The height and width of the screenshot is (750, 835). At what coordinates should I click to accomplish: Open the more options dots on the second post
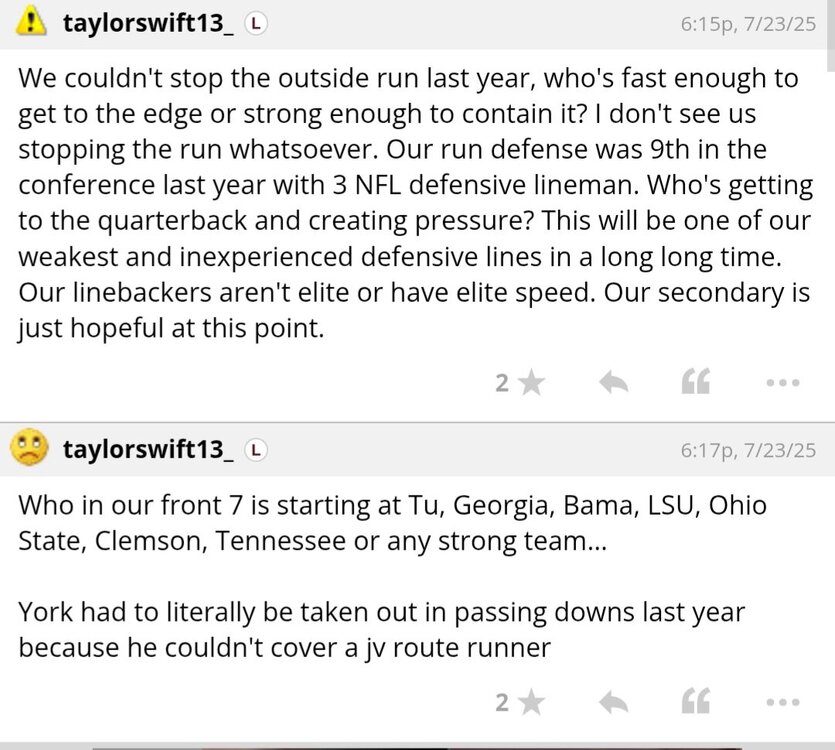(781, 703)
